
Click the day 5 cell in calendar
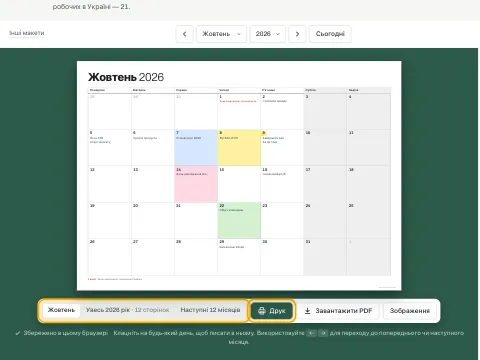110,148
